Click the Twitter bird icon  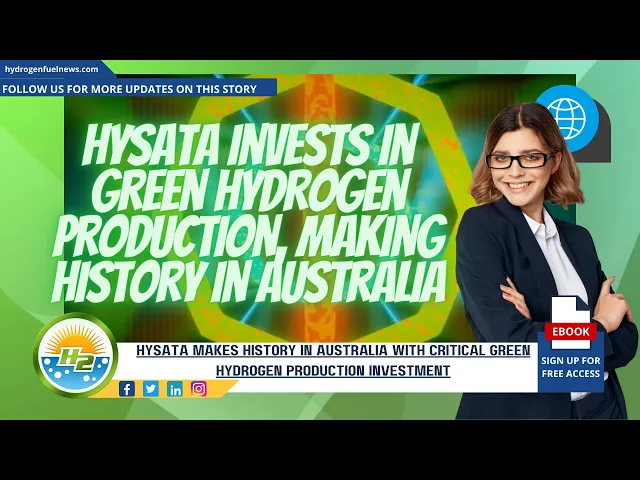click(151, 389)
